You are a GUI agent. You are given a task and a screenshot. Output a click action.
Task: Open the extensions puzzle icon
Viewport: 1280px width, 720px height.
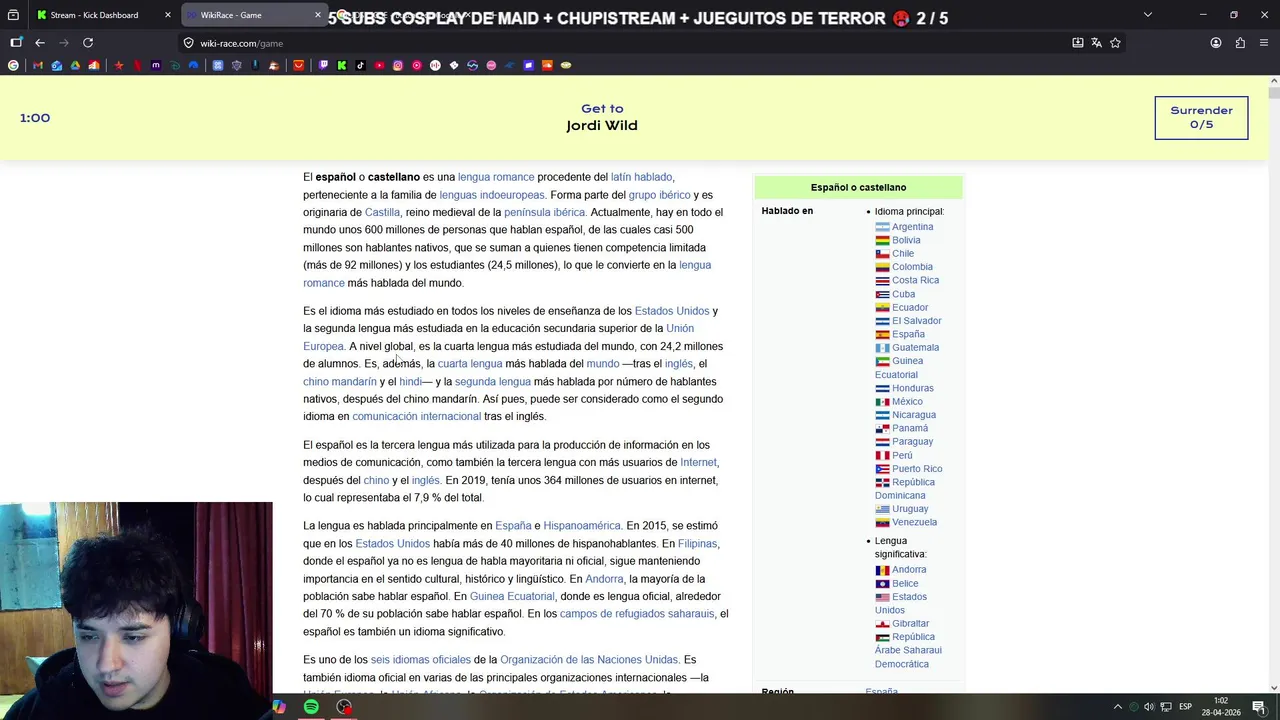click(1240, 43)
